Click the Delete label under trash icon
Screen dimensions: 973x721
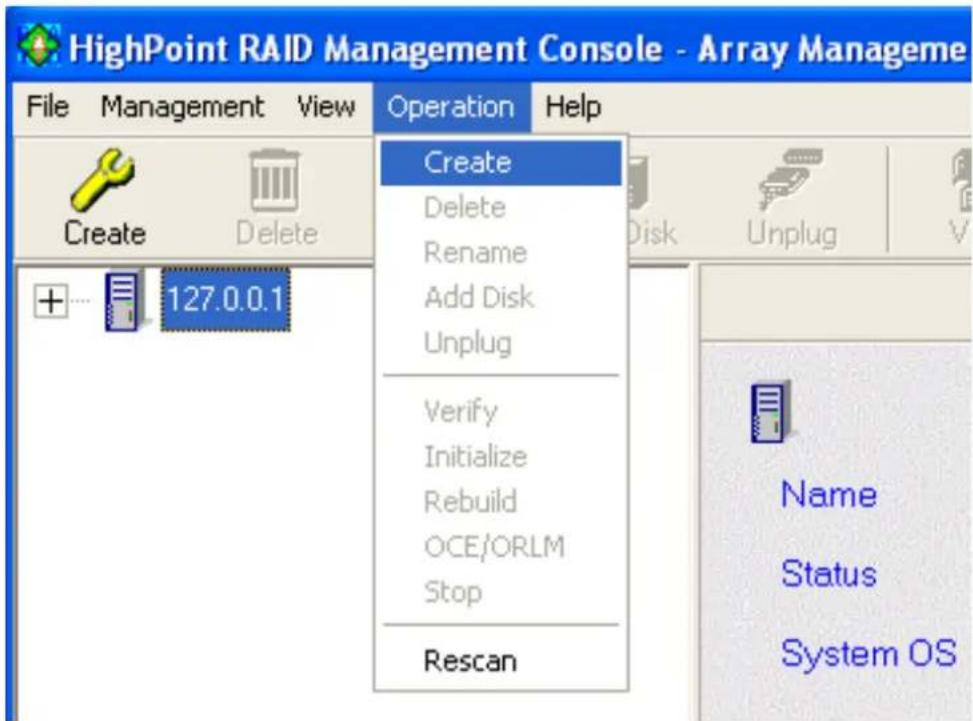click(277, 234)
